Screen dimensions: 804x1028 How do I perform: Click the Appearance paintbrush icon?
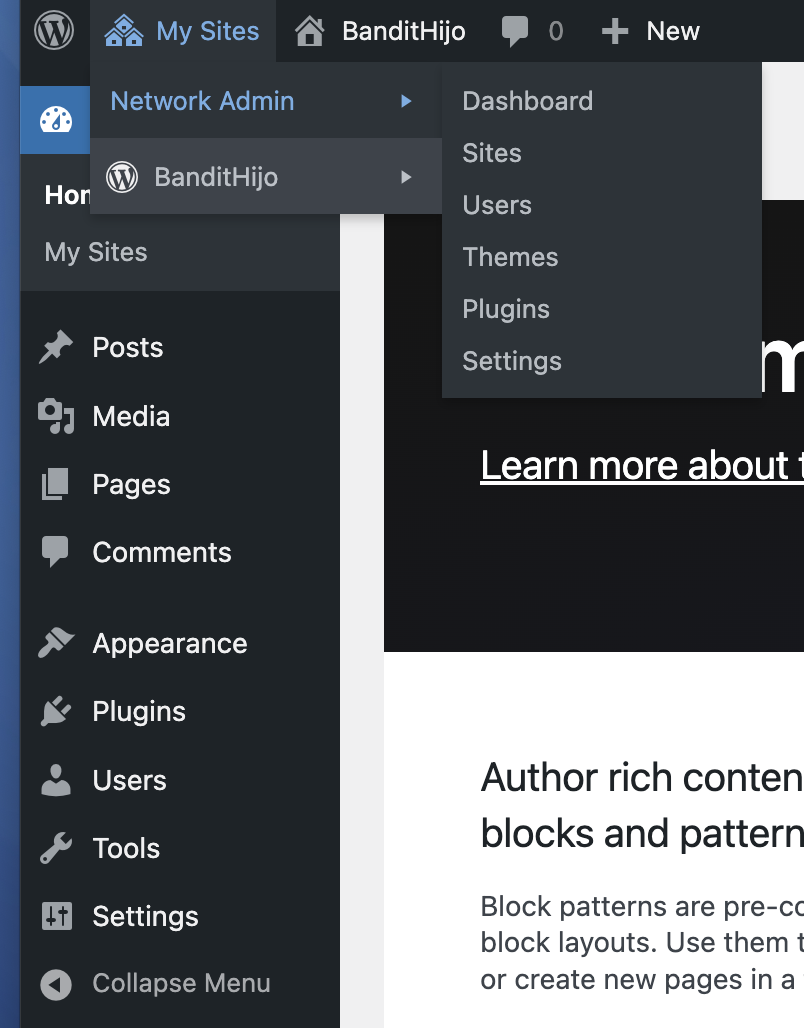(x=56, y=643)
